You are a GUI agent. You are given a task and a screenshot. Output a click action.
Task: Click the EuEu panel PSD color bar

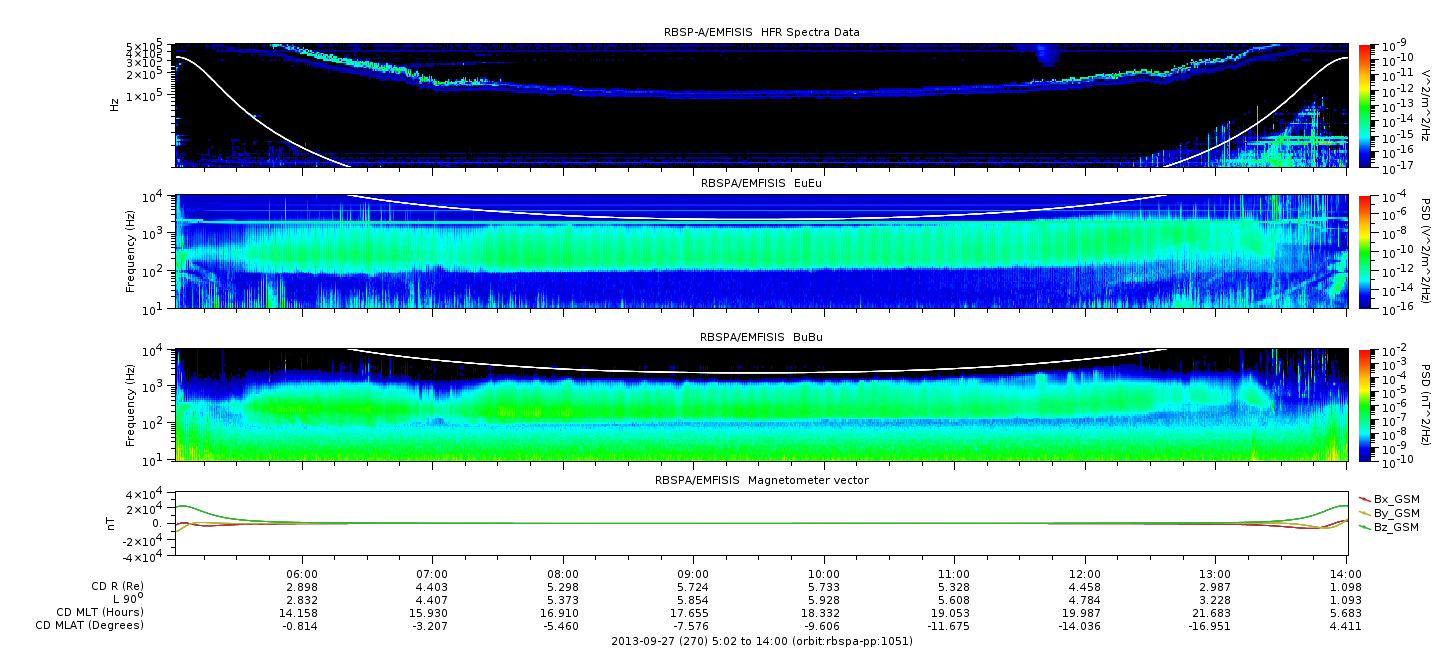pyautogui.click(x=1365, y=251)
